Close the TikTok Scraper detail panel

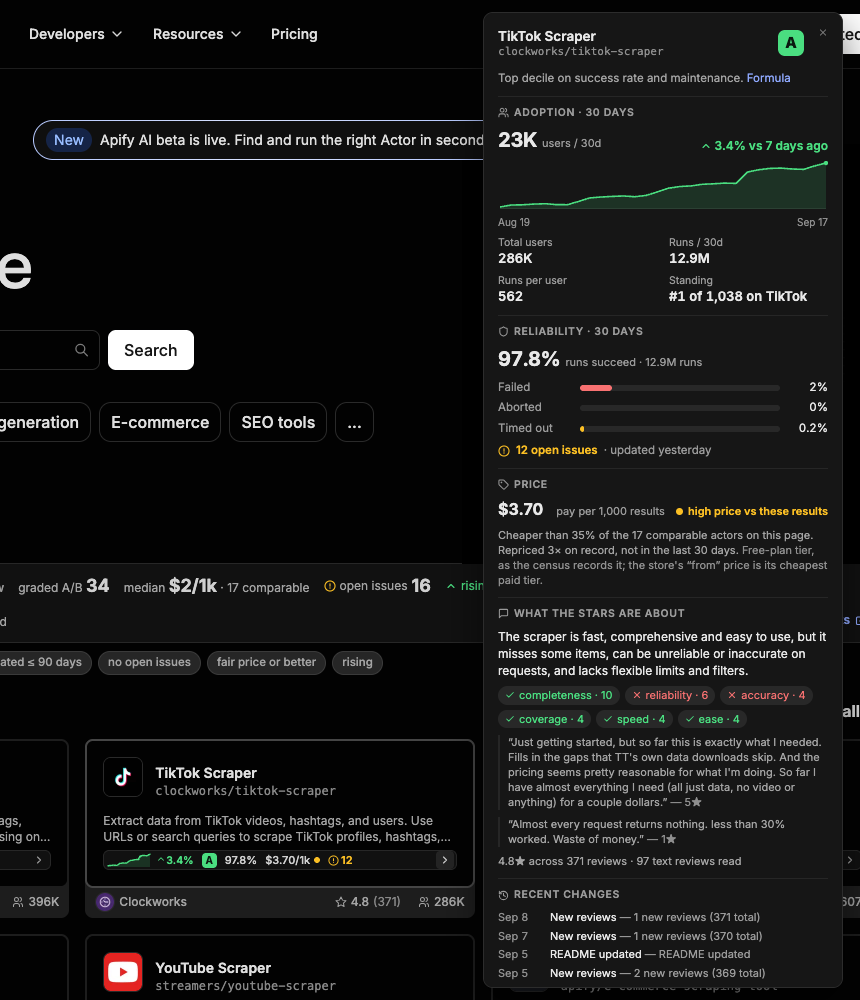click(x=823, y=33)
